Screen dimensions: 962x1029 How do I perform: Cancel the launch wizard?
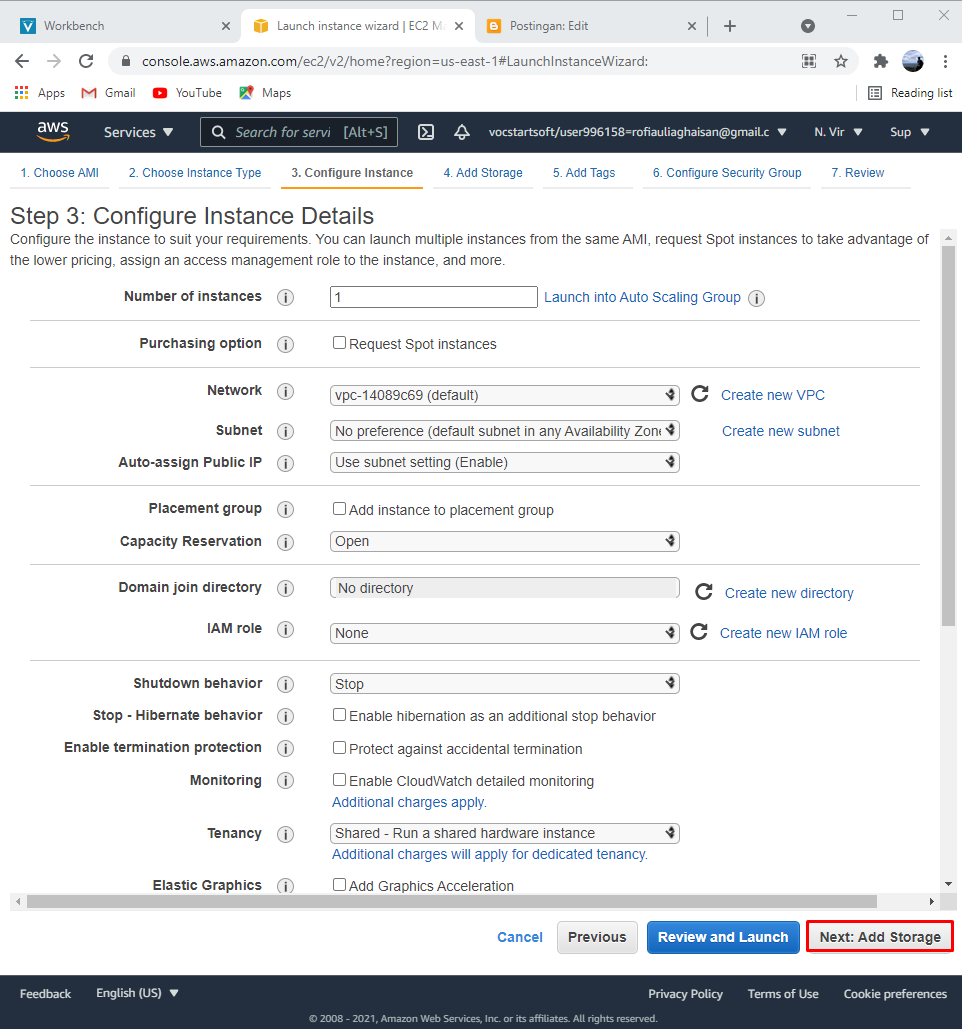coord(520,937)
